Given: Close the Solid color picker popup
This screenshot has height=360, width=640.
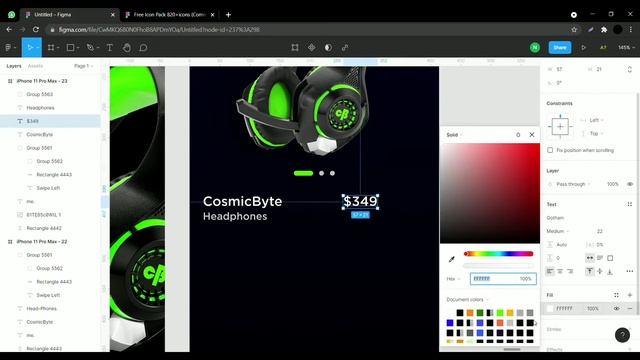Looking at the screenshot, I should pos(532,135).
